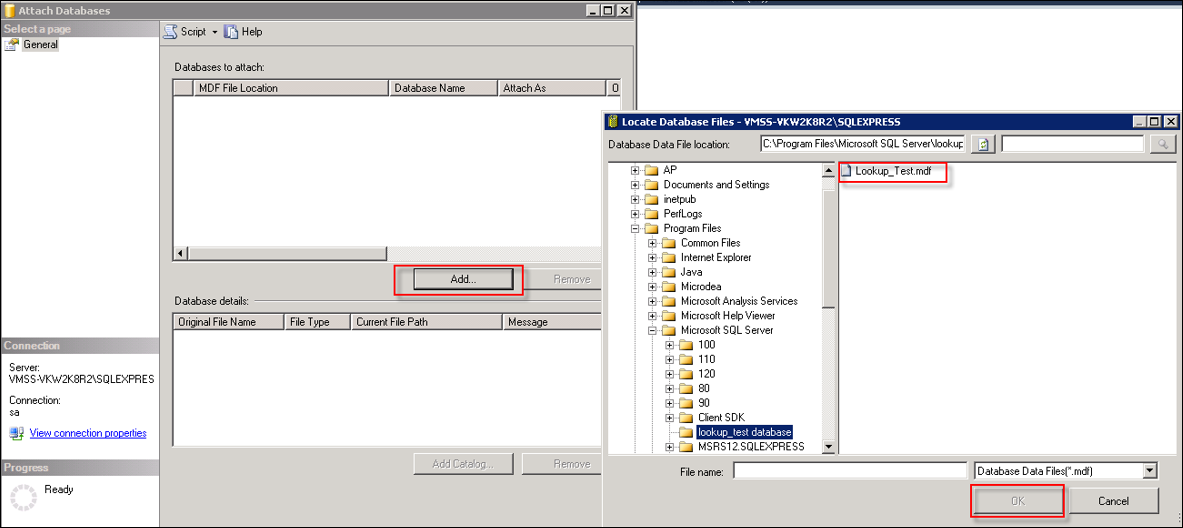Click OK in Locate Database Files
The image size is (1183, 528).
pos(1016,500)
